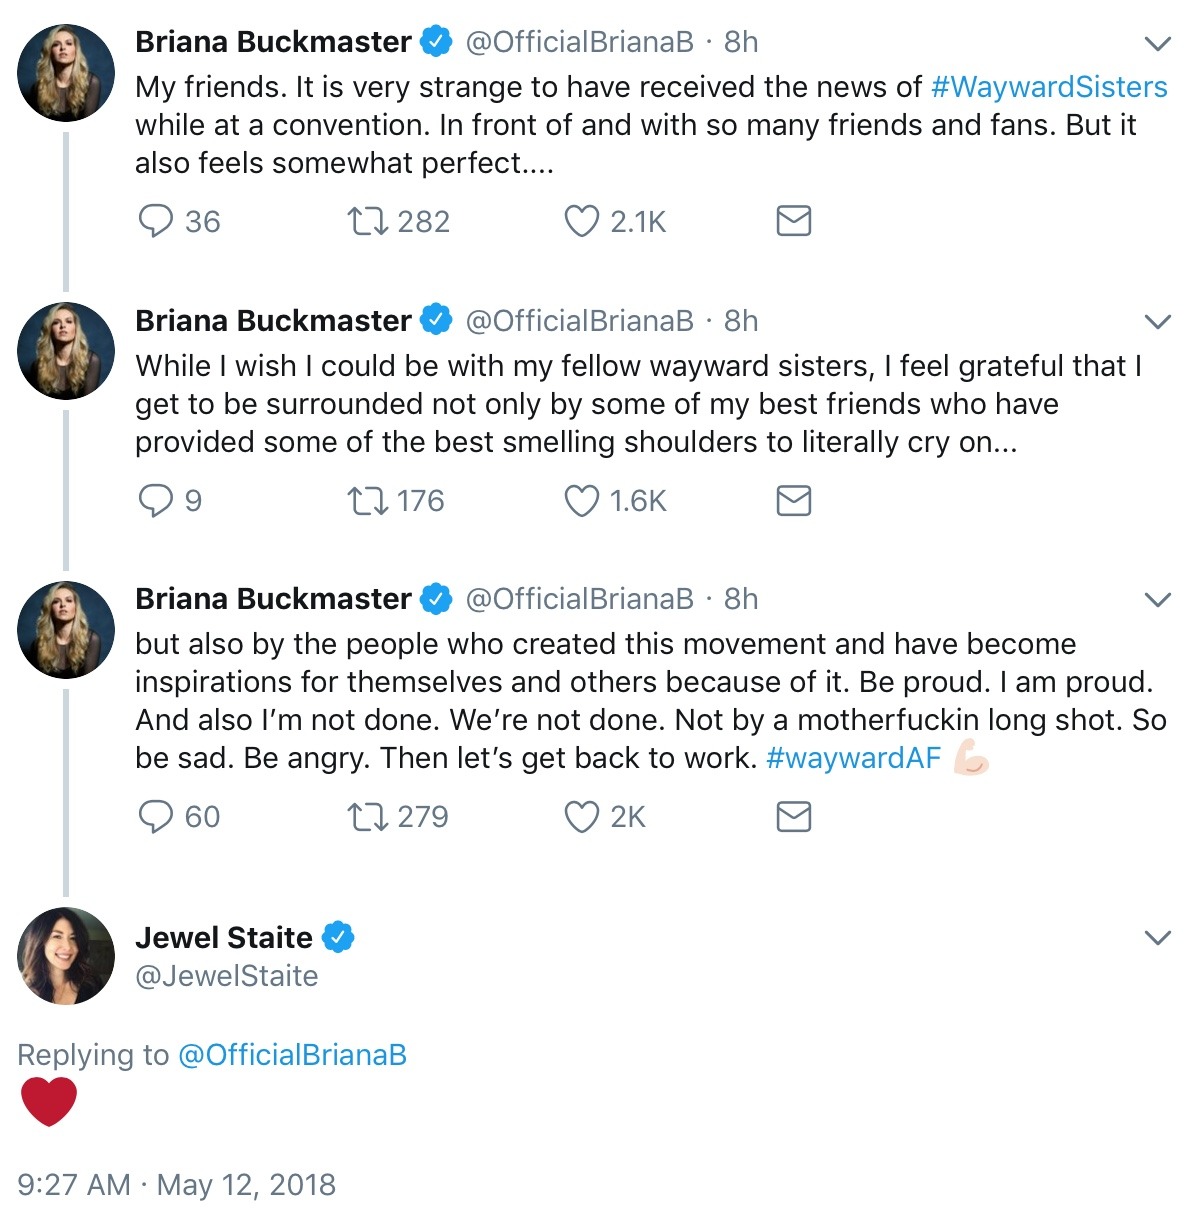Retweet the tweet with 176 retweets
The height and width of the screenshot is (1221, 1194).
point(367,500)
